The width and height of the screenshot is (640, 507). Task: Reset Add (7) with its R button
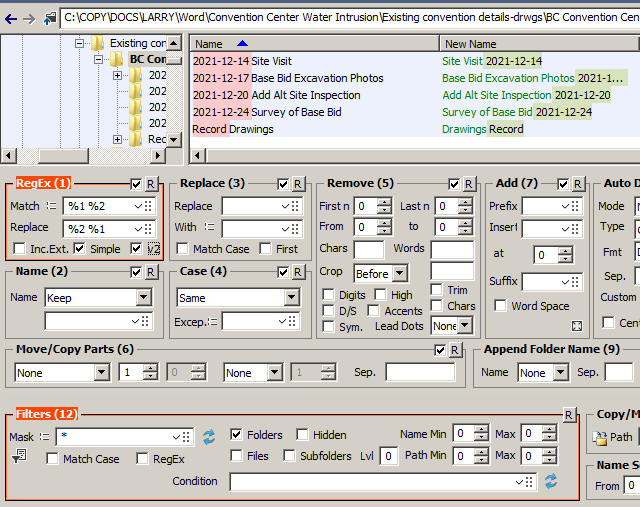(578, 184)
